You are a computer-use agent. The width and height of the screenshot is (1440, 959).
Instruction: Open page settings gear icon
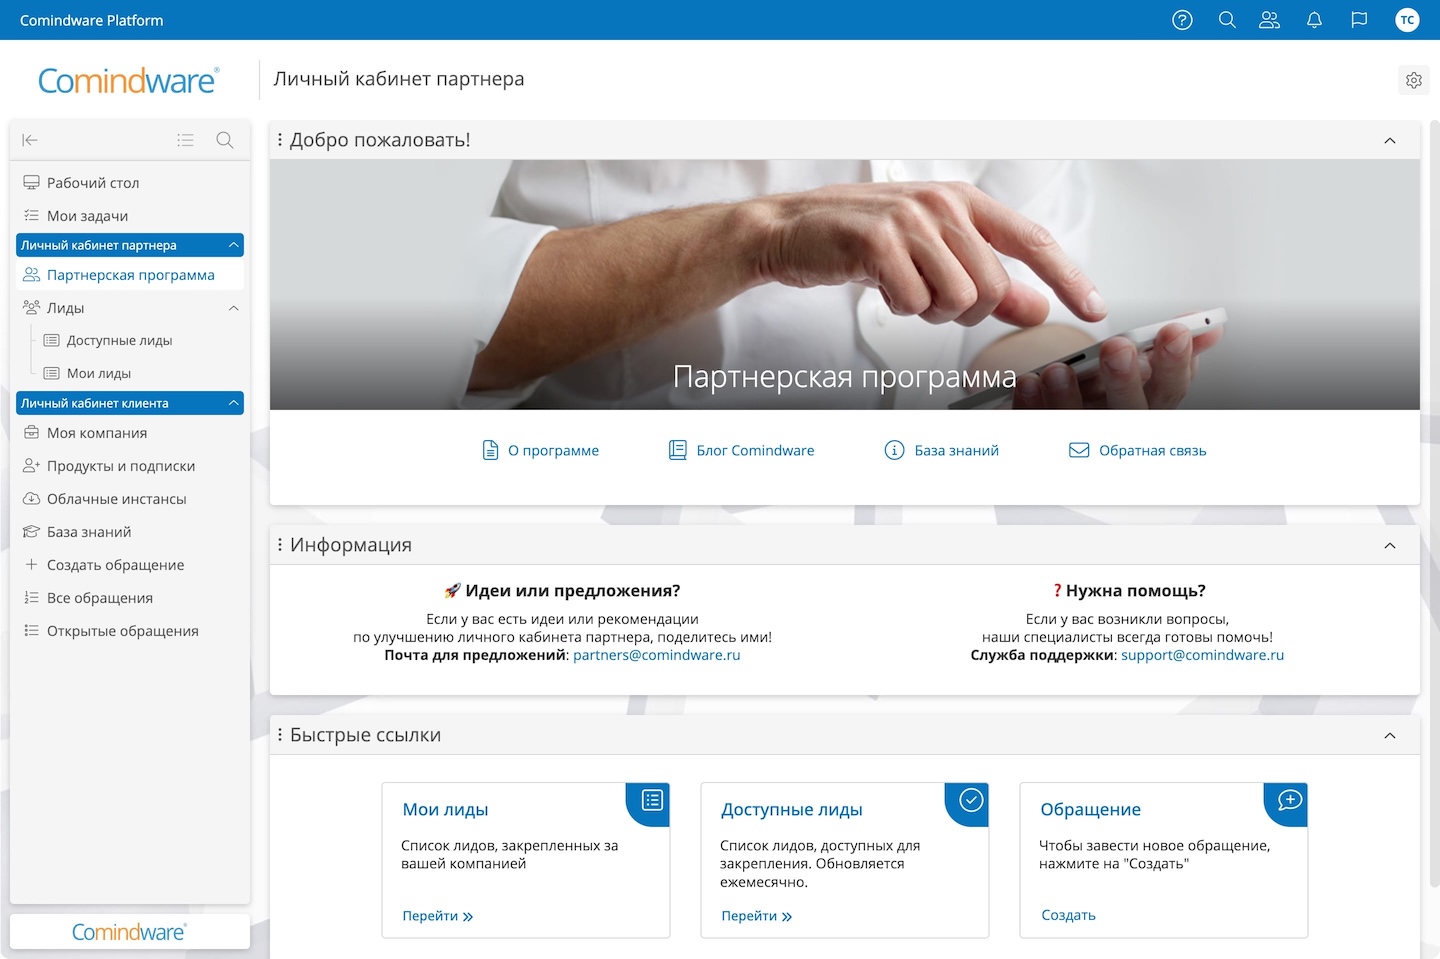pyautogui.click(x=1413, y=80)
